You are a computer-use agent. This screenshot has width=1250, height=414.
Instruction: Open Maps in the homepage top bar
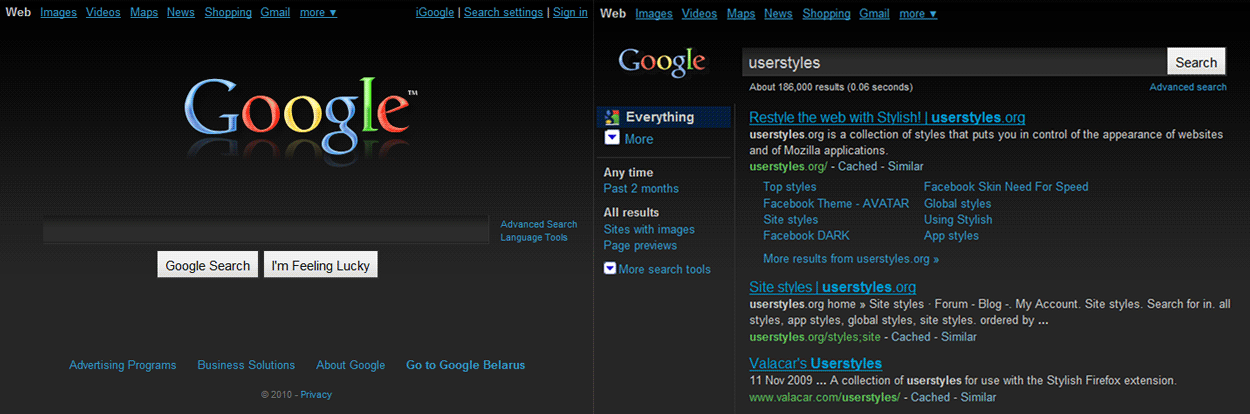point(144,13)
